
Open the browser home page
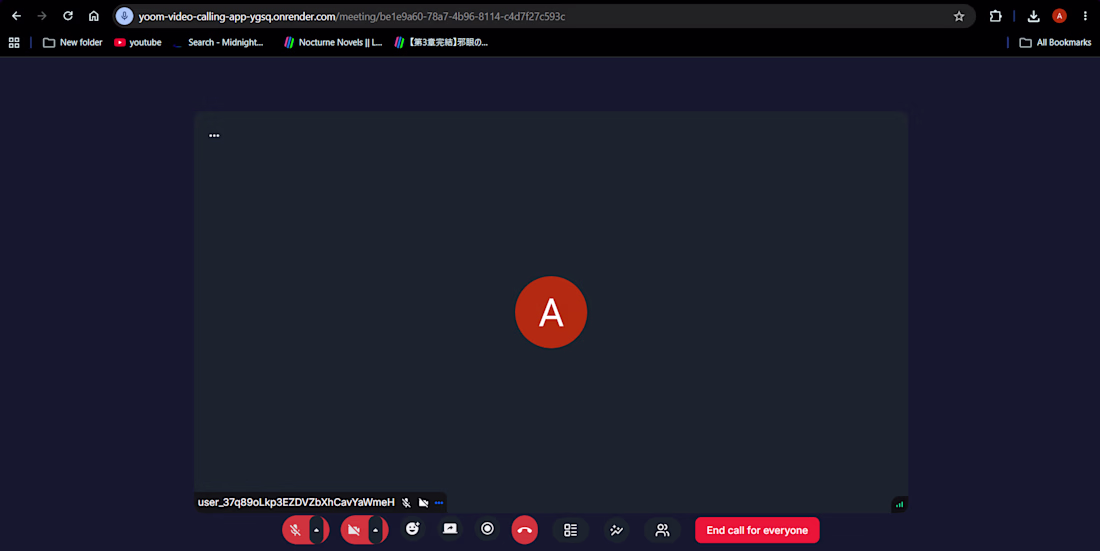click(x=94, y=16)
